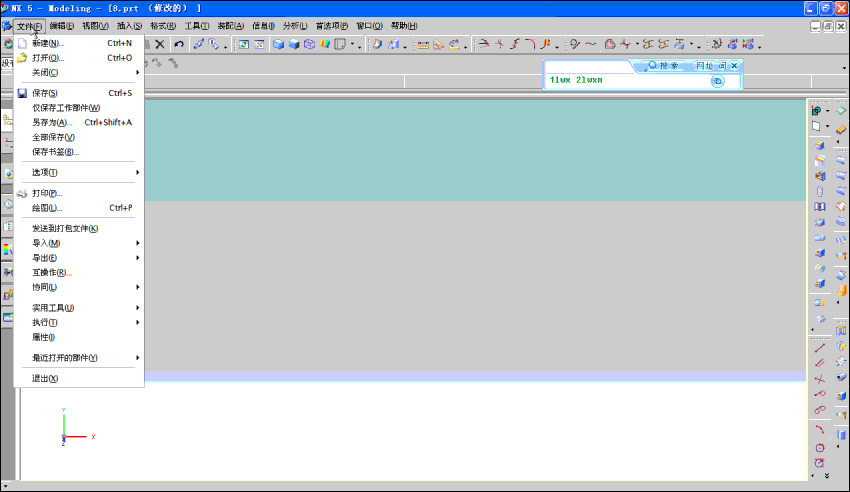Choose 保存书签(B)... menu entry

(x=79, y=152)
